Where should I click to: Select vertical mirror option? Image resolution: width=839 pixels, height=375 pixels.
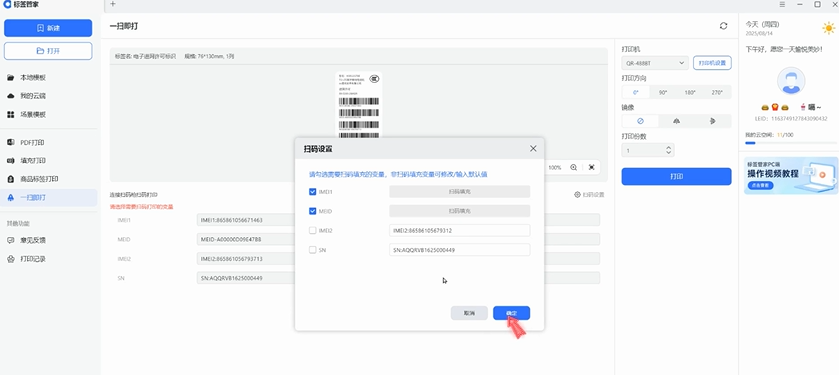[x=713, y=121]
